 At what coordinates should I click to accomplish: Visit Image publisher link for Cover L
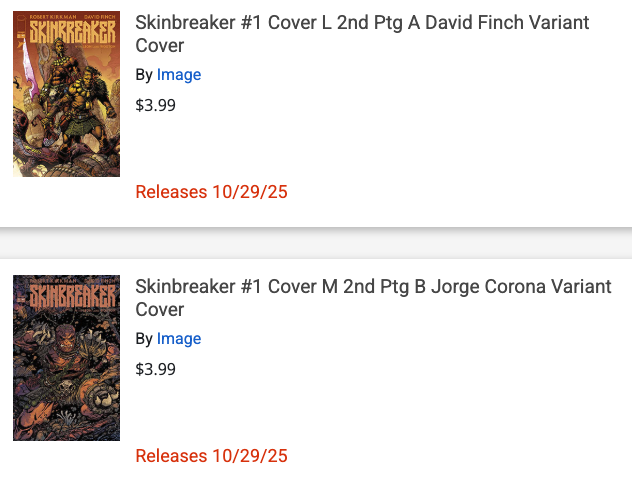click(x=179, y=75)
